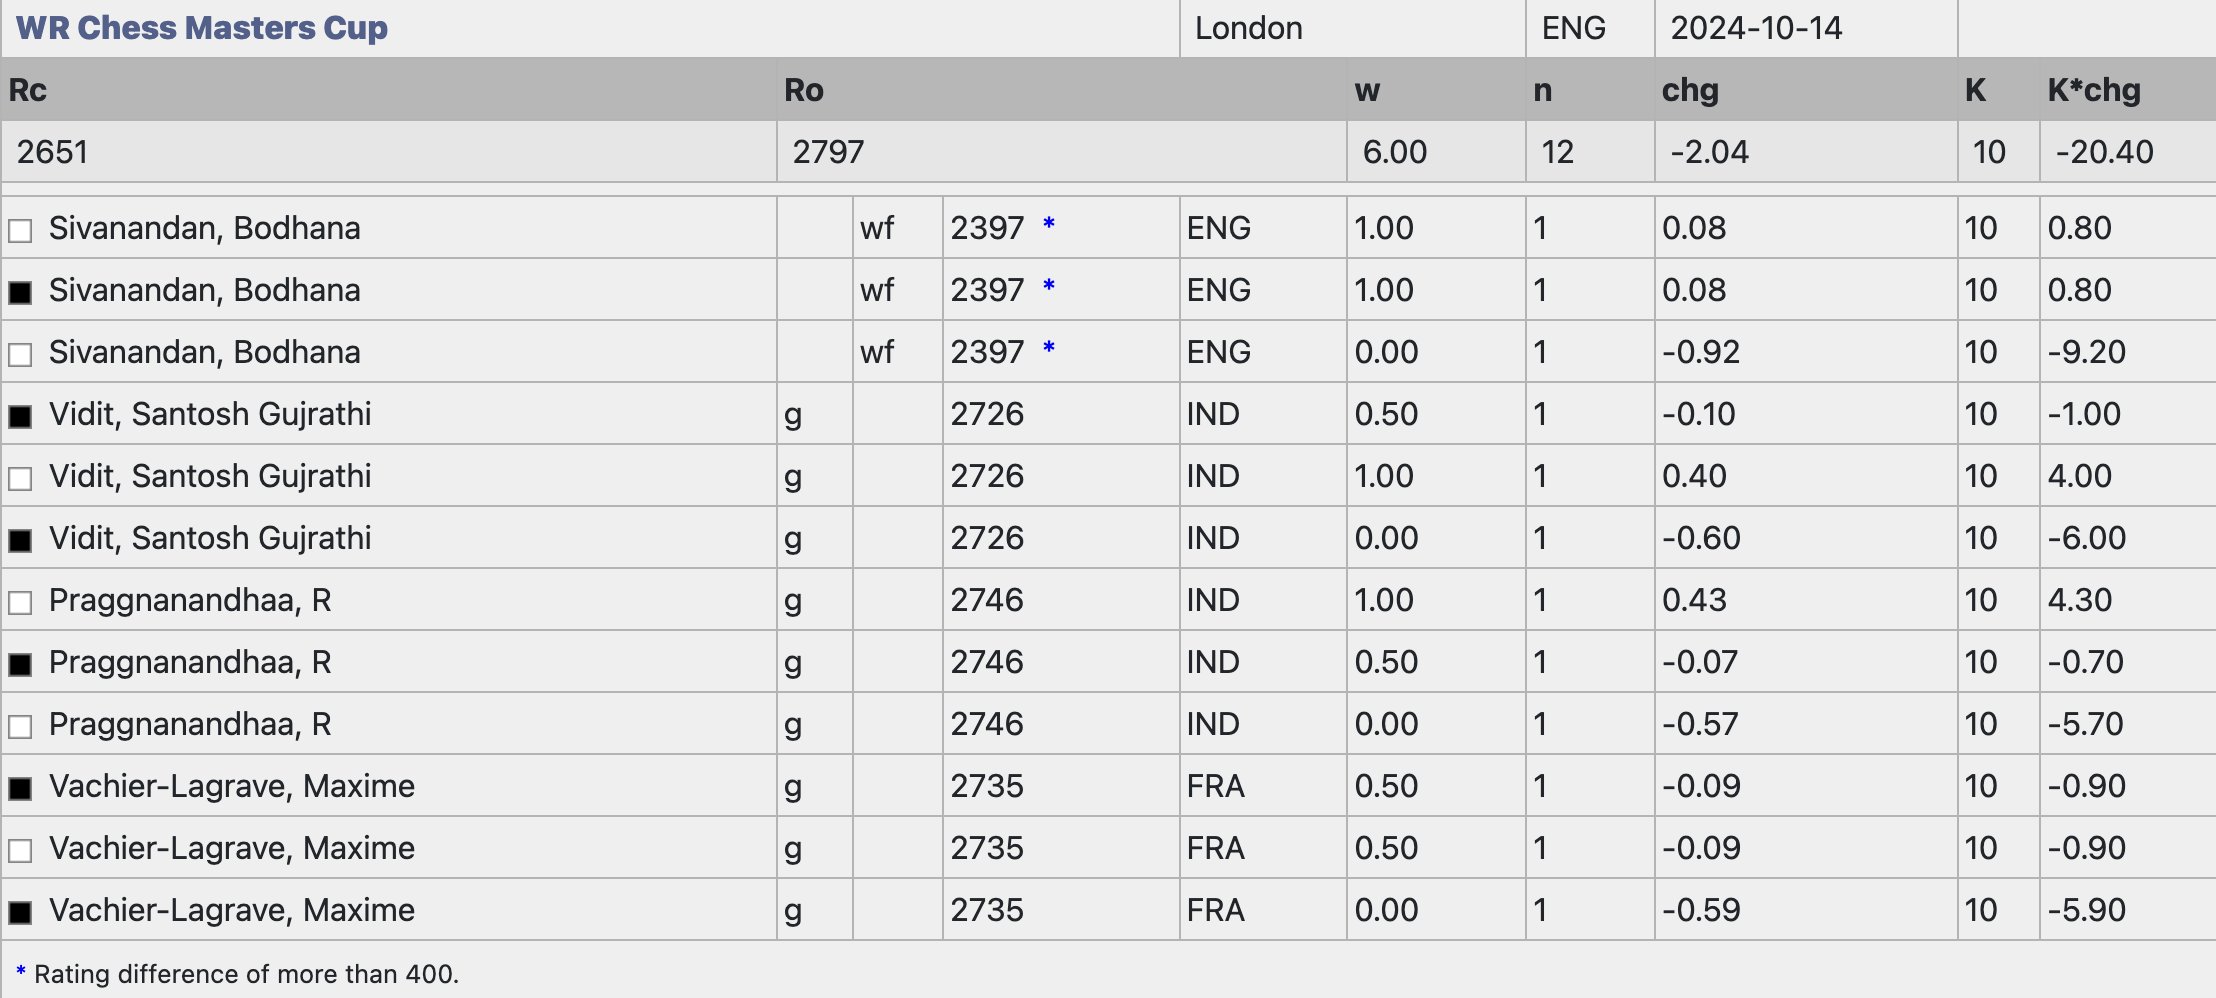The width and height of the screenshot is (2216, 998).
Task: Click black piece square beside Praggnanandhaa, R
Action: tap(20, 664)
